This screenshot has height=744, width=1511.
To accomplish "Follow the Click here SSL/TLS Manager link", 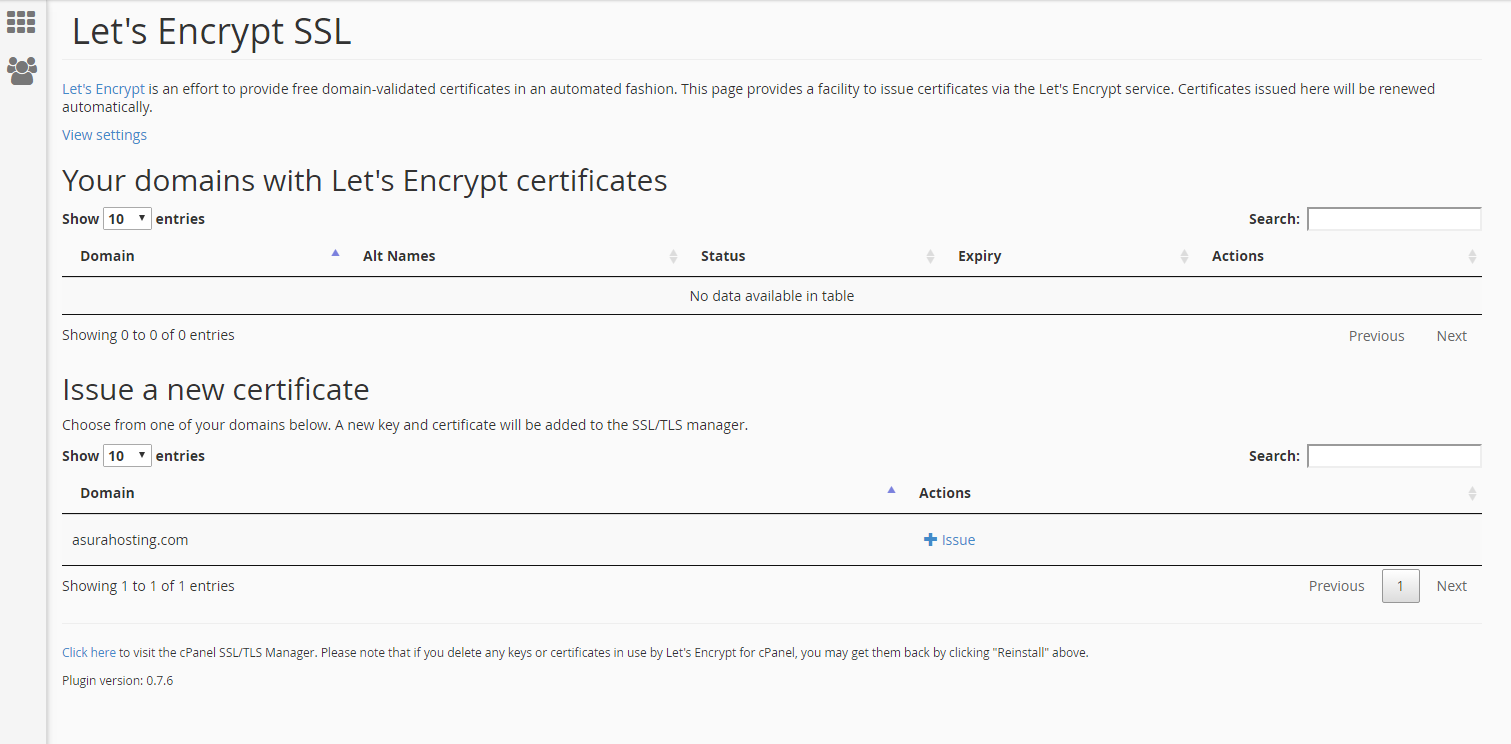I will pos(89,652).
